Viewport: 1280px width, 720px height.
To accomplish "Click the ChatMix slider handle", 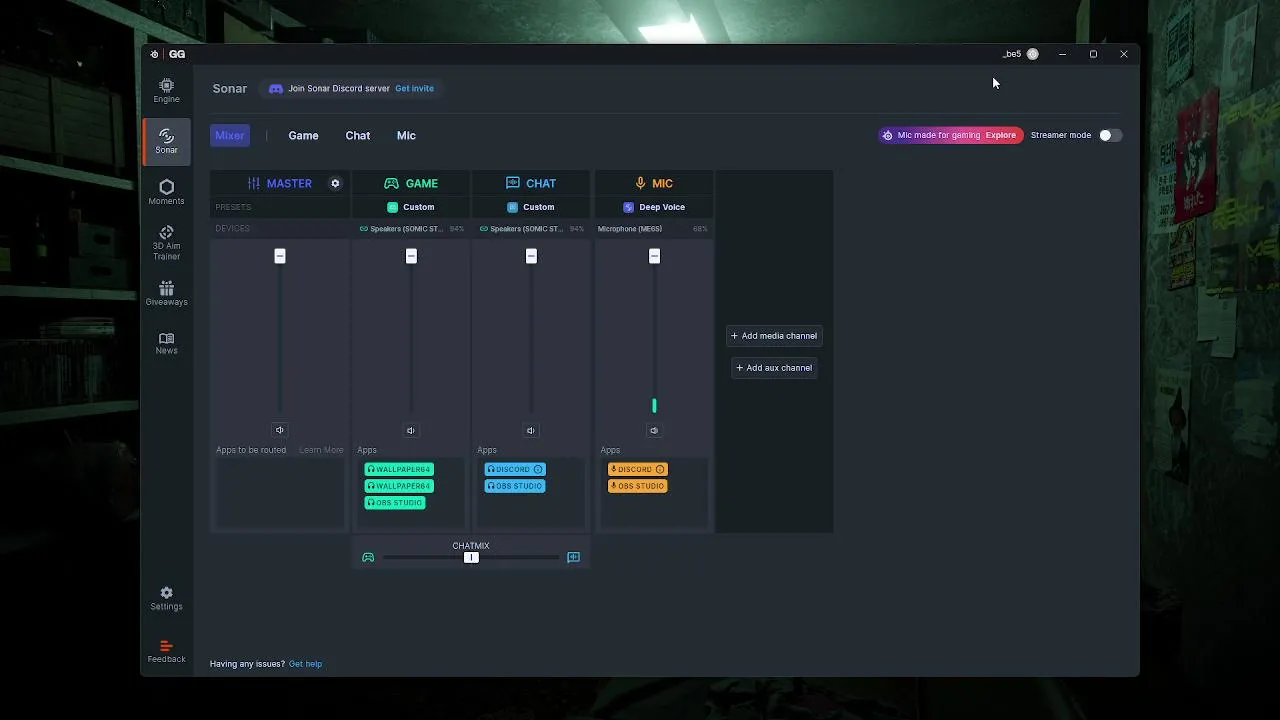I will click(x=471, y=557).
